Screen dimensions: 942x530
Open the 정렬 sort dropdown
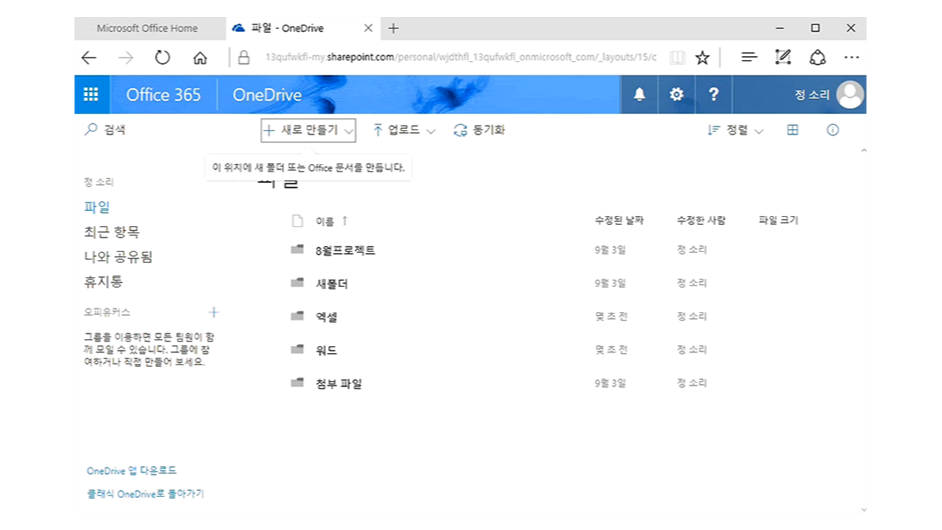736,130
